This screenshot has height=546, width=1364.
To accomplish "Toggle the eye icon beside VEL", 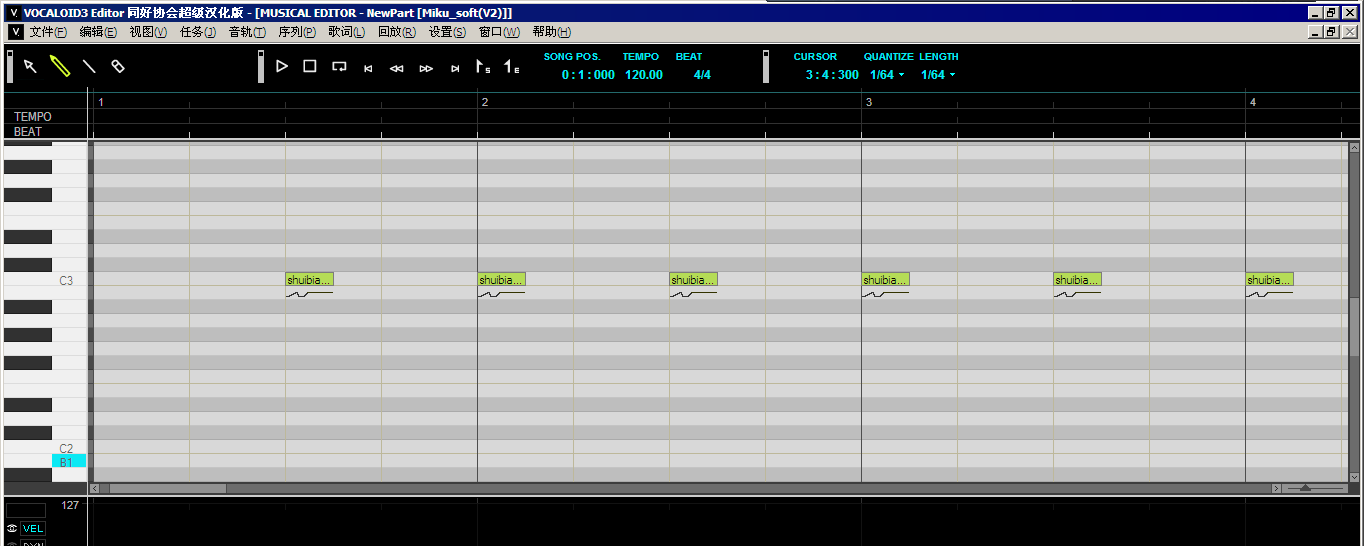I will point(12,528).
